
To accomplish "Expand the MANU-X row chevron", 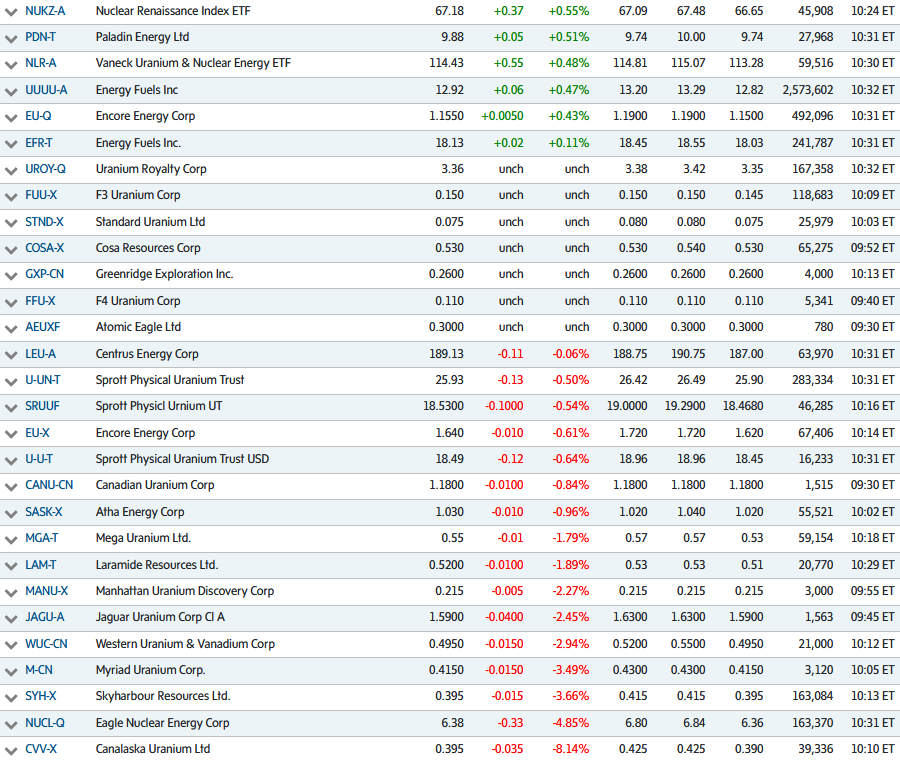I will point(11,593).
